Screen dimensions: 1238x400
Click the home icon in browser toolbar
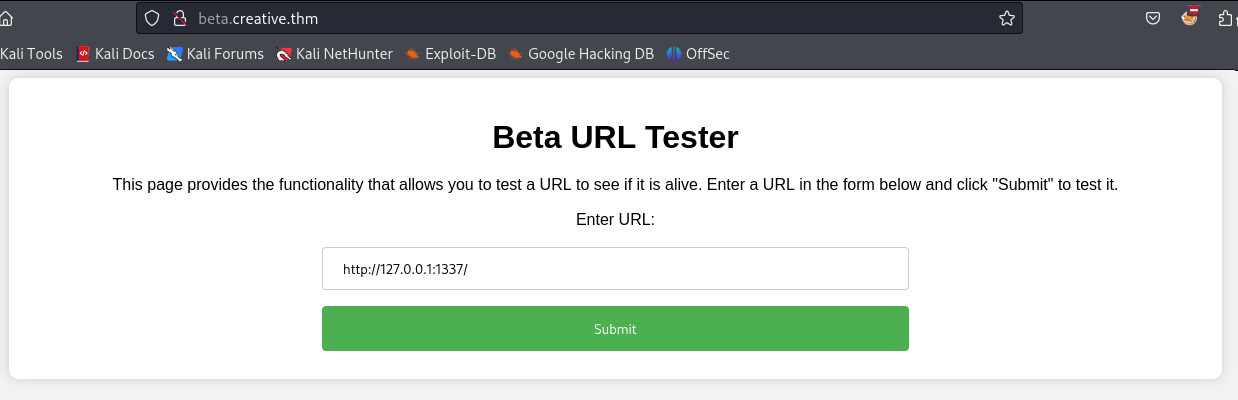click(5, 18)
